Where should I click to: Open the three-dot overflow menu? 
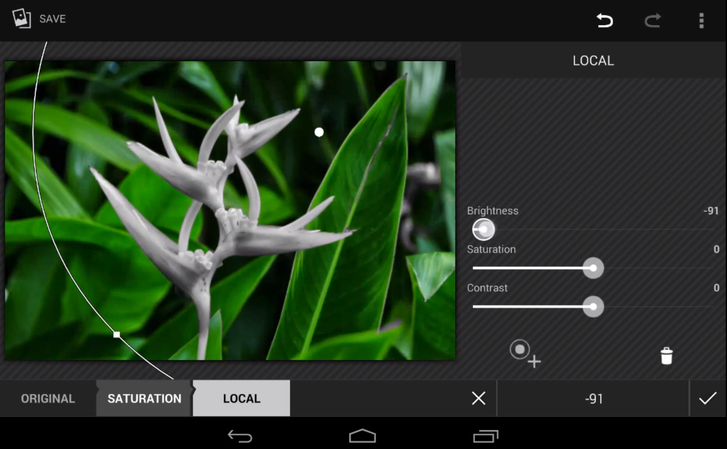click(x=701, y=20)
